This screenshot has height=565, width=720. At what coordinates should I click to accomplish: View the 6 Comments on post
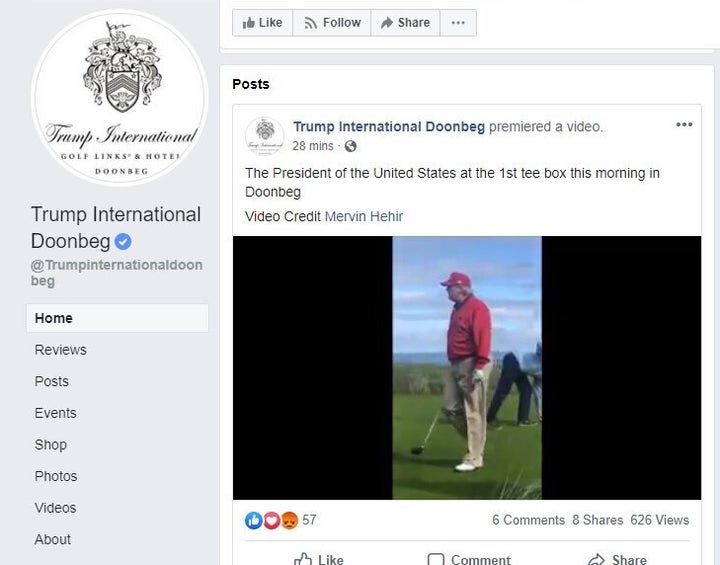pos(527,520)
